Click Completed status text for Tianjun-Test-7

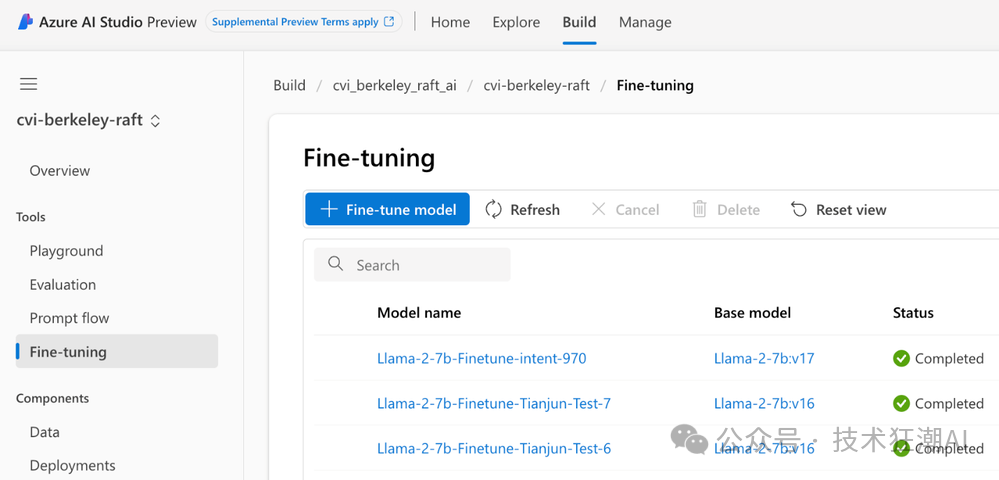click(x=949, y=404)
